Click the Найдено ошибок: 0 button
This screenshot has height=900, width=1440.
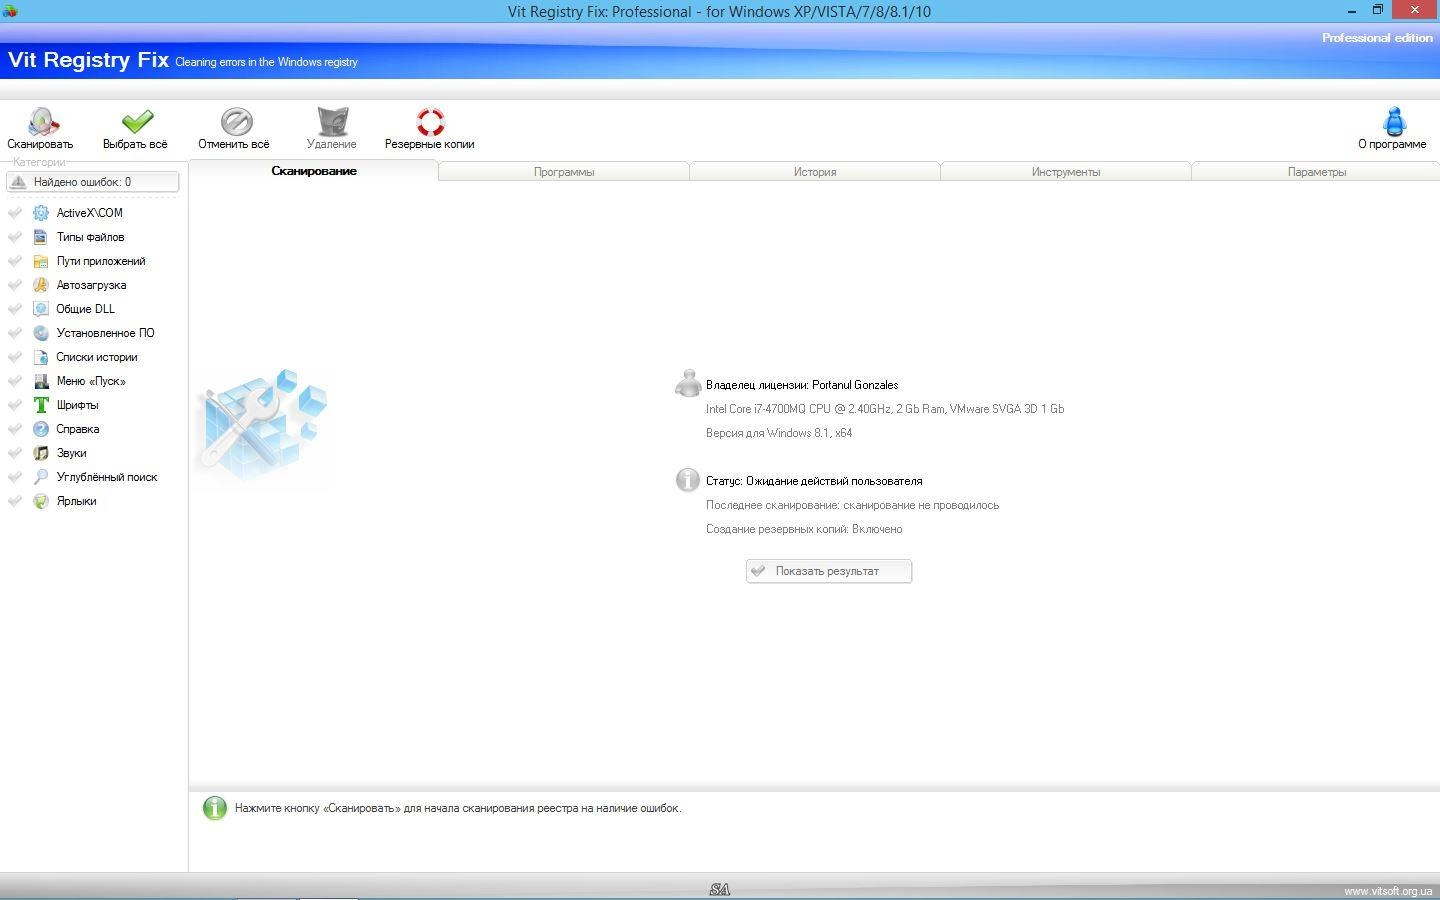[93, 182]
